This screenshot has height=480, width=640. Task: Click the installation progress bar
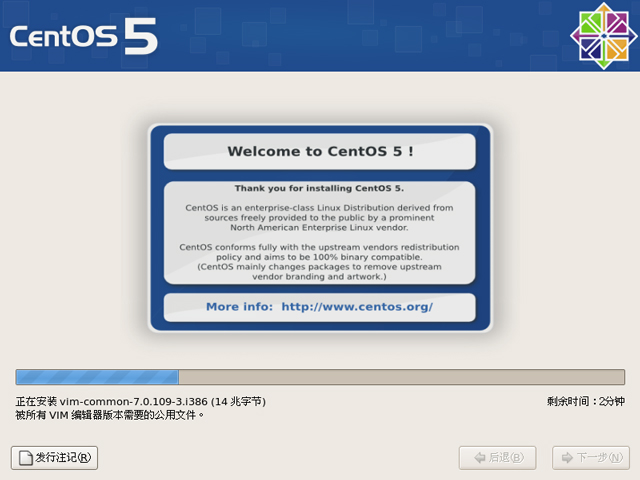(x=320, y=377)
